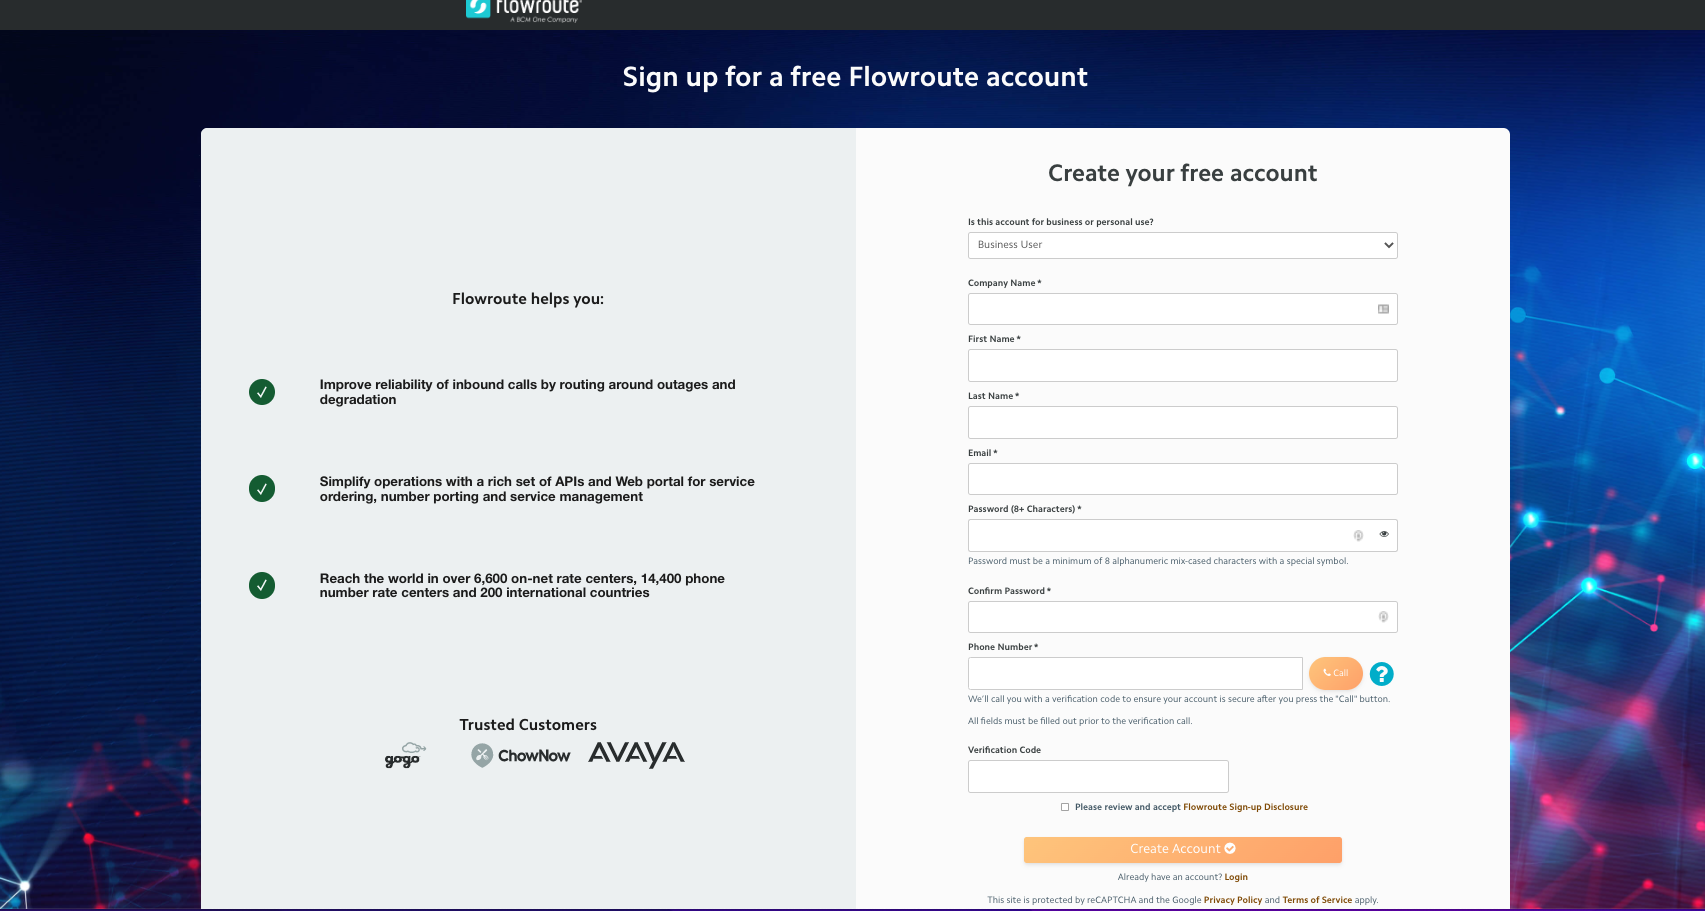Click the Flowroute logo at the top
Screen dimensions: 1705x911
tap(520, 9)
